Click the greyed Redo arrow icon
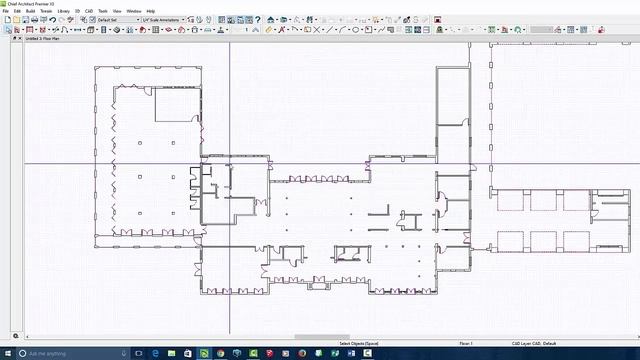This screenshot has width=640, height=360. click(62, 20)
